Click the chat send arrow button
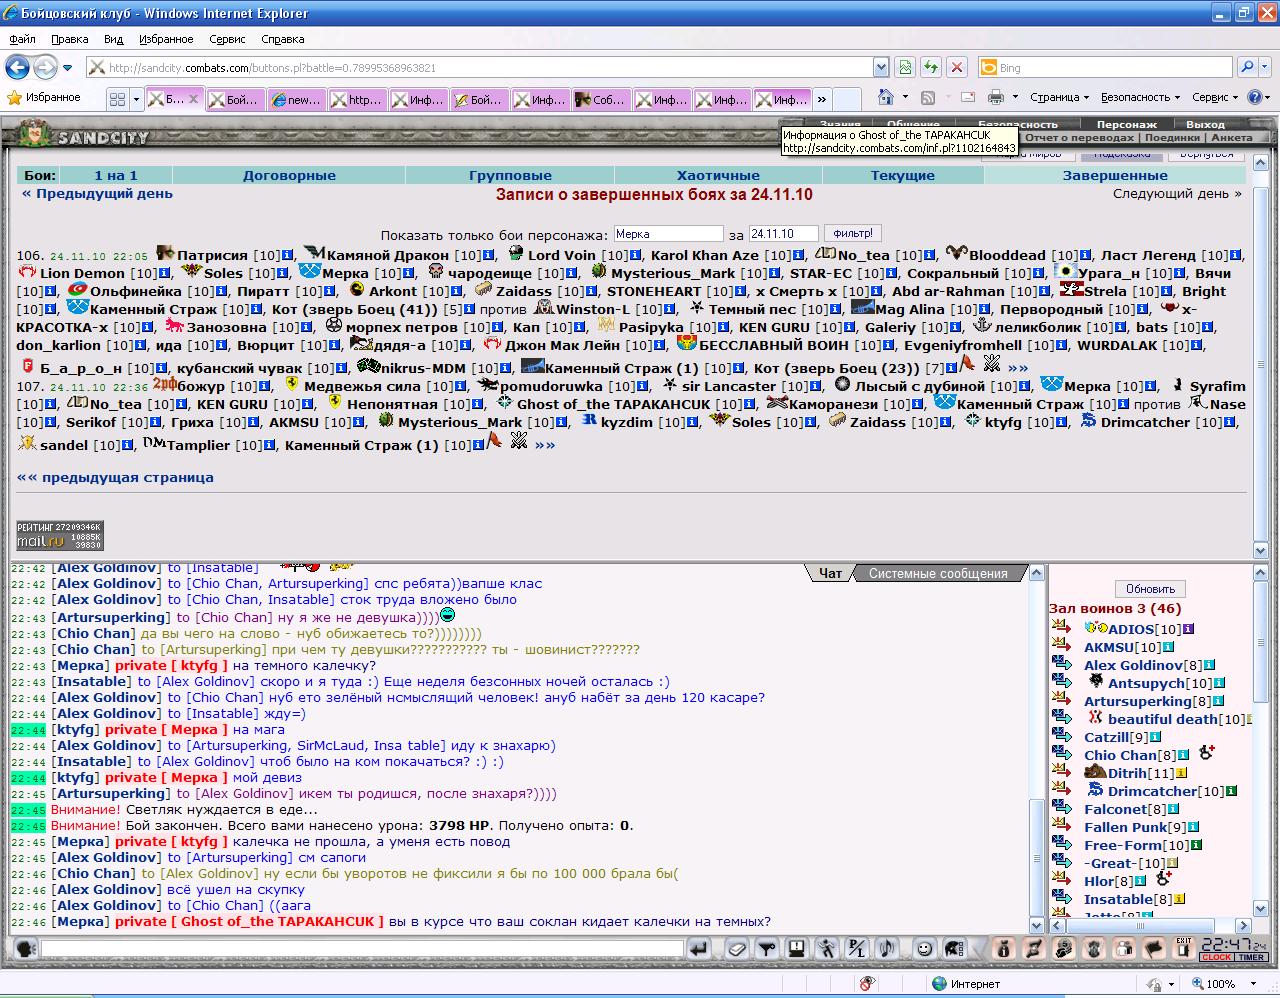The image size is (1280, 998). tap(699, 948)
